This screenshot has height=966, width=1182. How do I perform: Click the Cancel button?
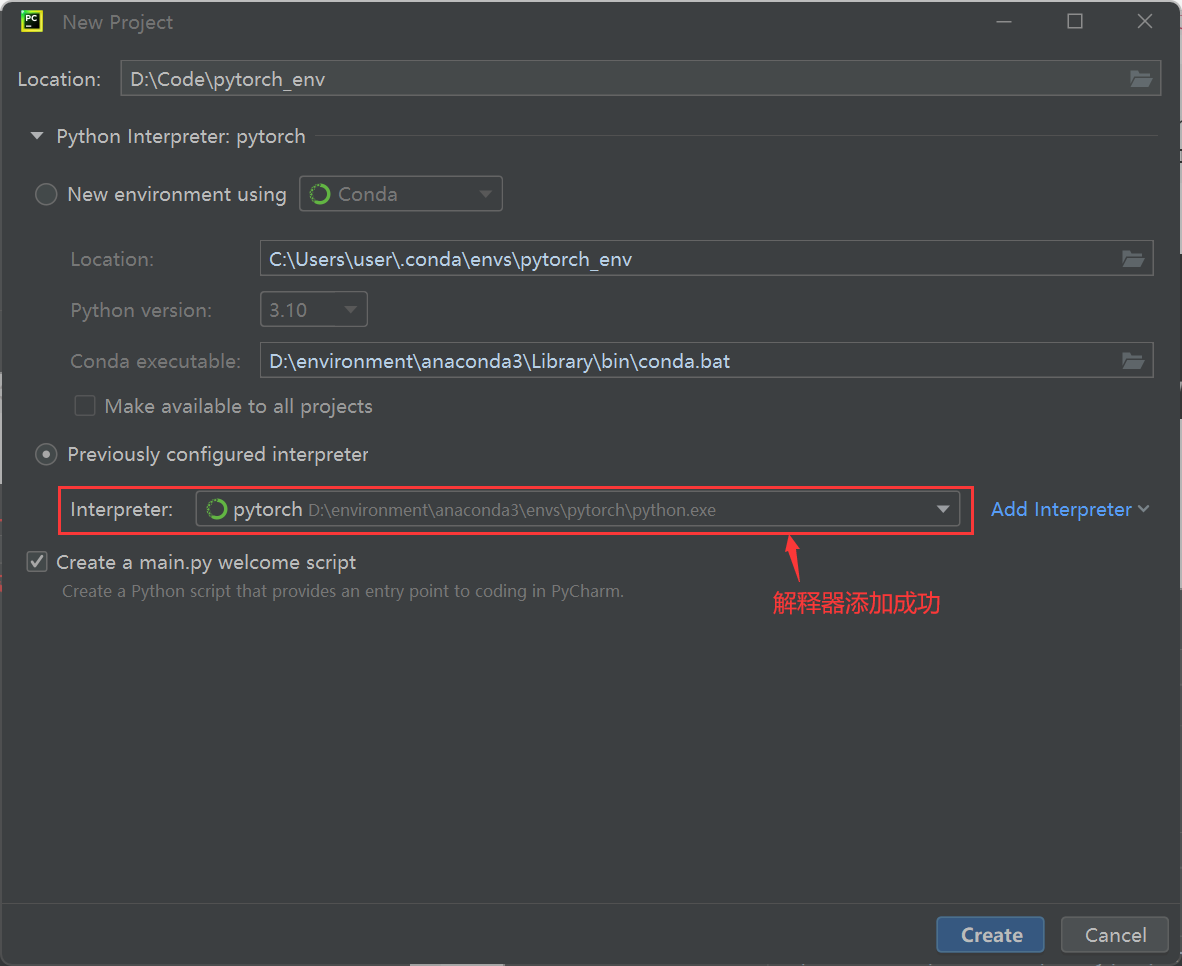pos(1115,935)
